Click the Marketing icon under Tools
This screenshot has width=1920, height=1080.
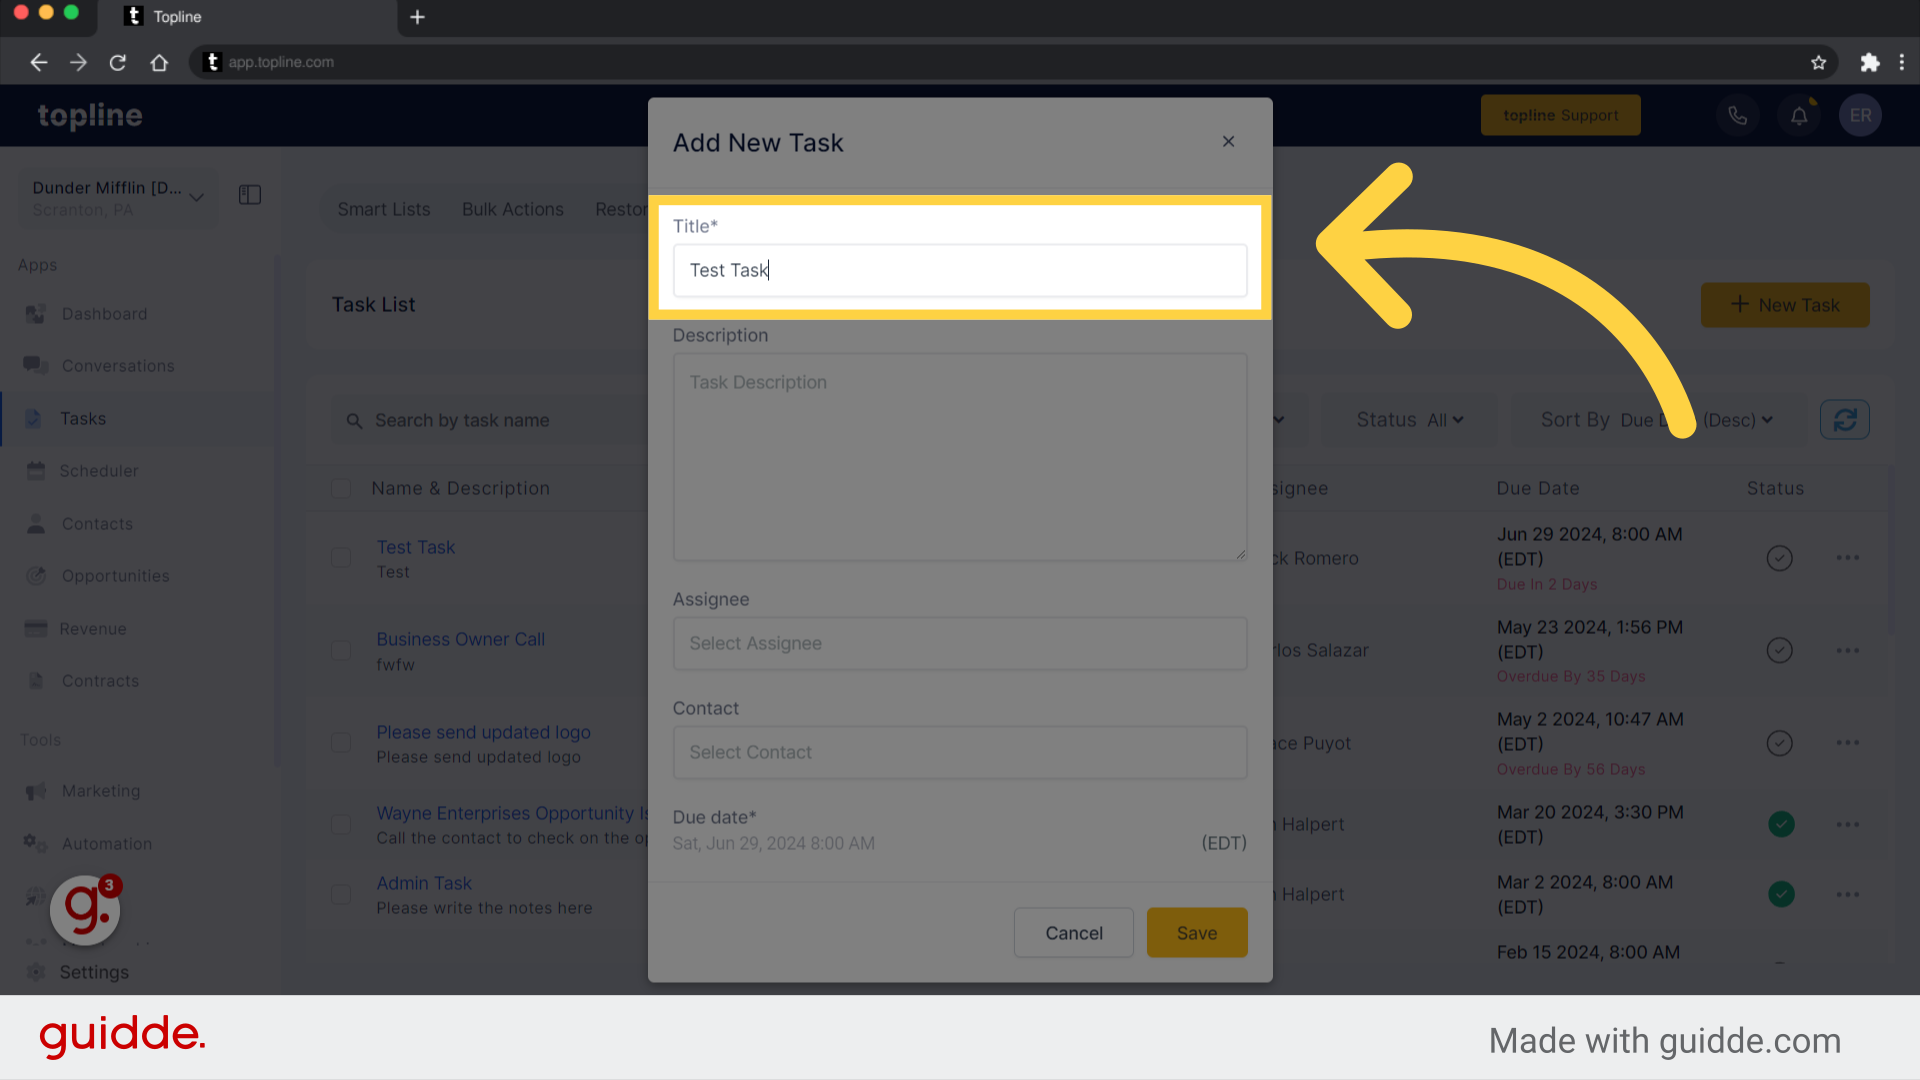pyautogui.click(x=36, y=790)
